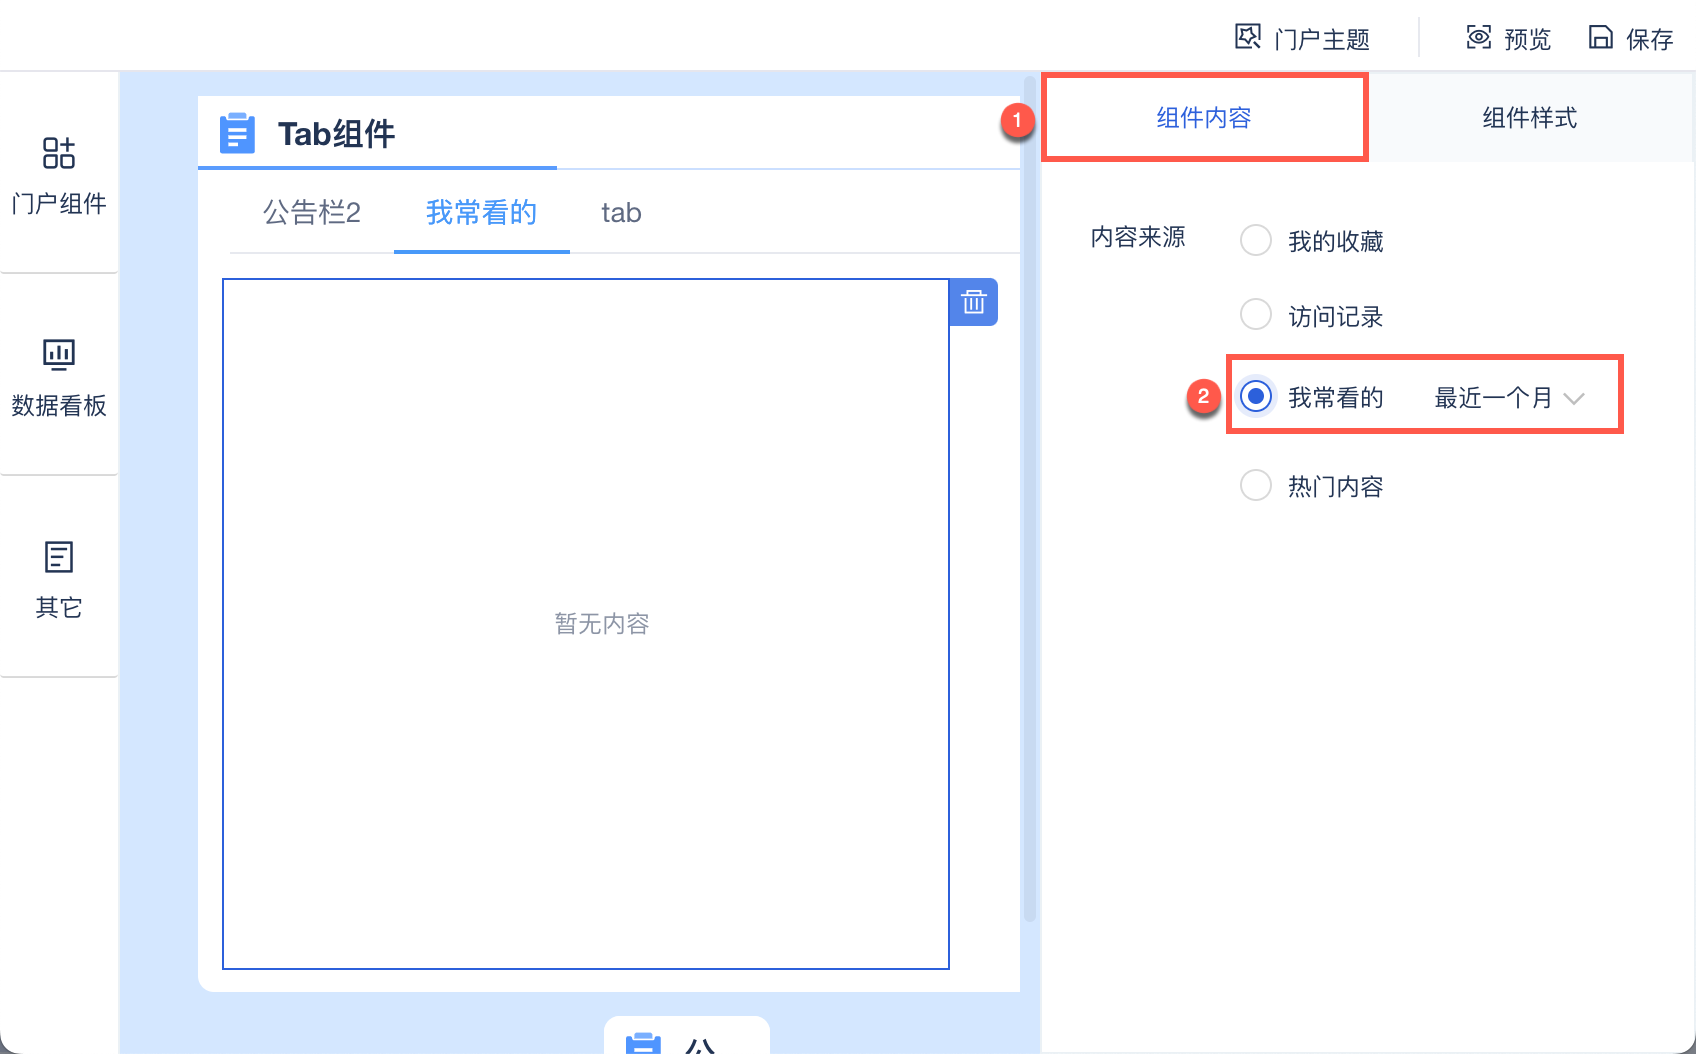
Task: Click the chevron next to 最近一个月
Action: click(1574, 398)
